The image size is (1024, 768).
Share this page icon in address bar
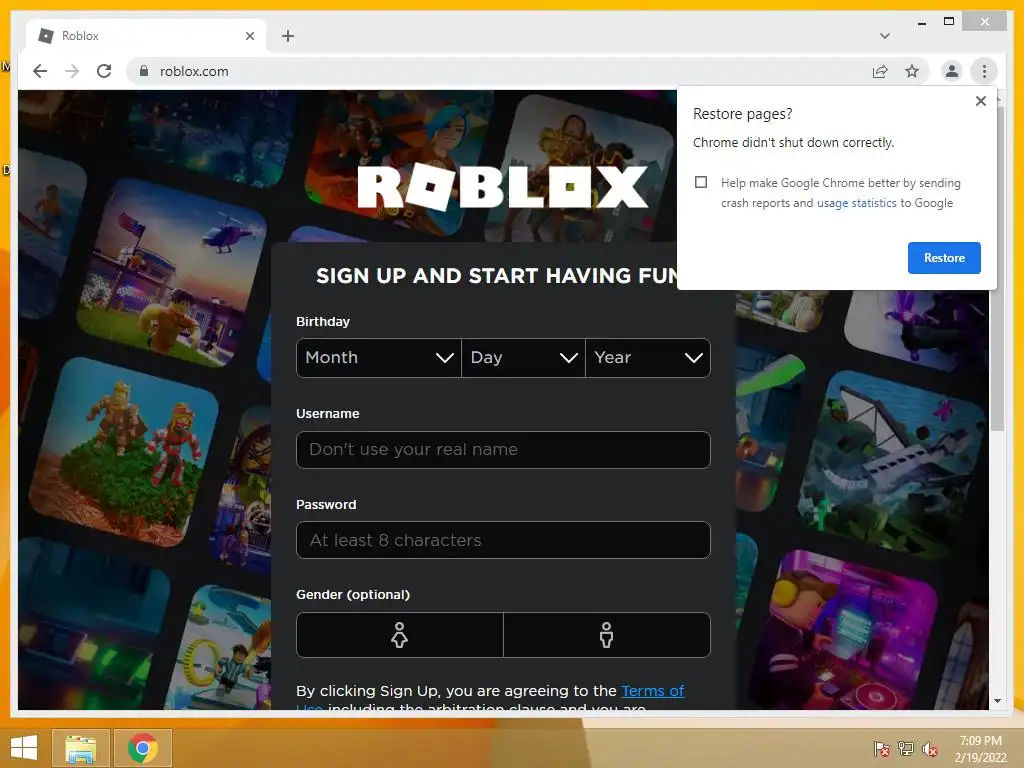tap(880, 71)
